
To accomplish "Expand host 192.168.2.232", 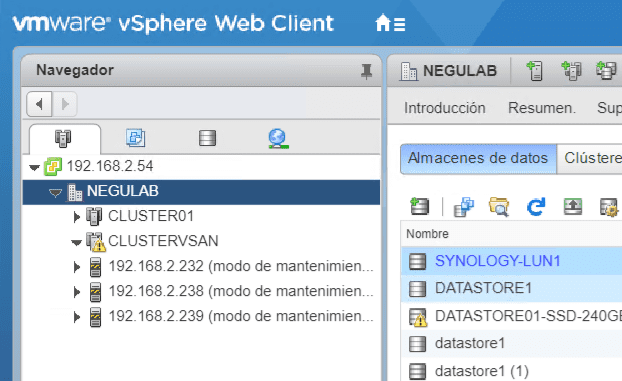I will point(77,267).
